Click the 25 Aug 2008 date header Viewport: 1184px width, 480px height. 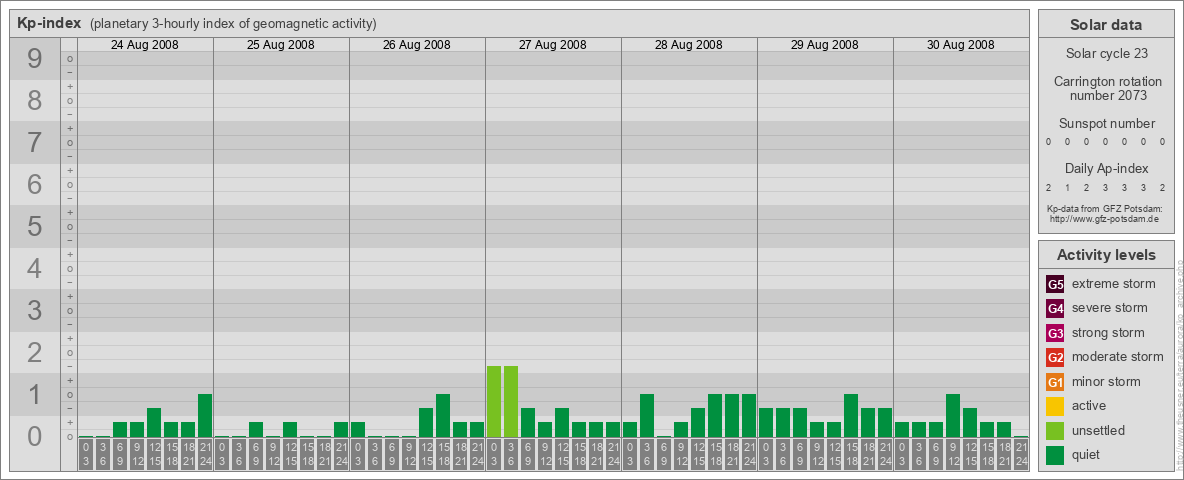pos(281,45)
